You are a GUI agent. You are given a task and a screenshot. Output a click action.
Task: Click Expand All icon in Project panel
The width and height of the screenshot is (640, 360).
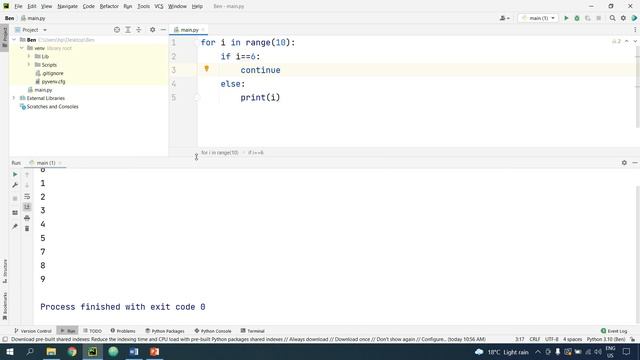point(128,30)
